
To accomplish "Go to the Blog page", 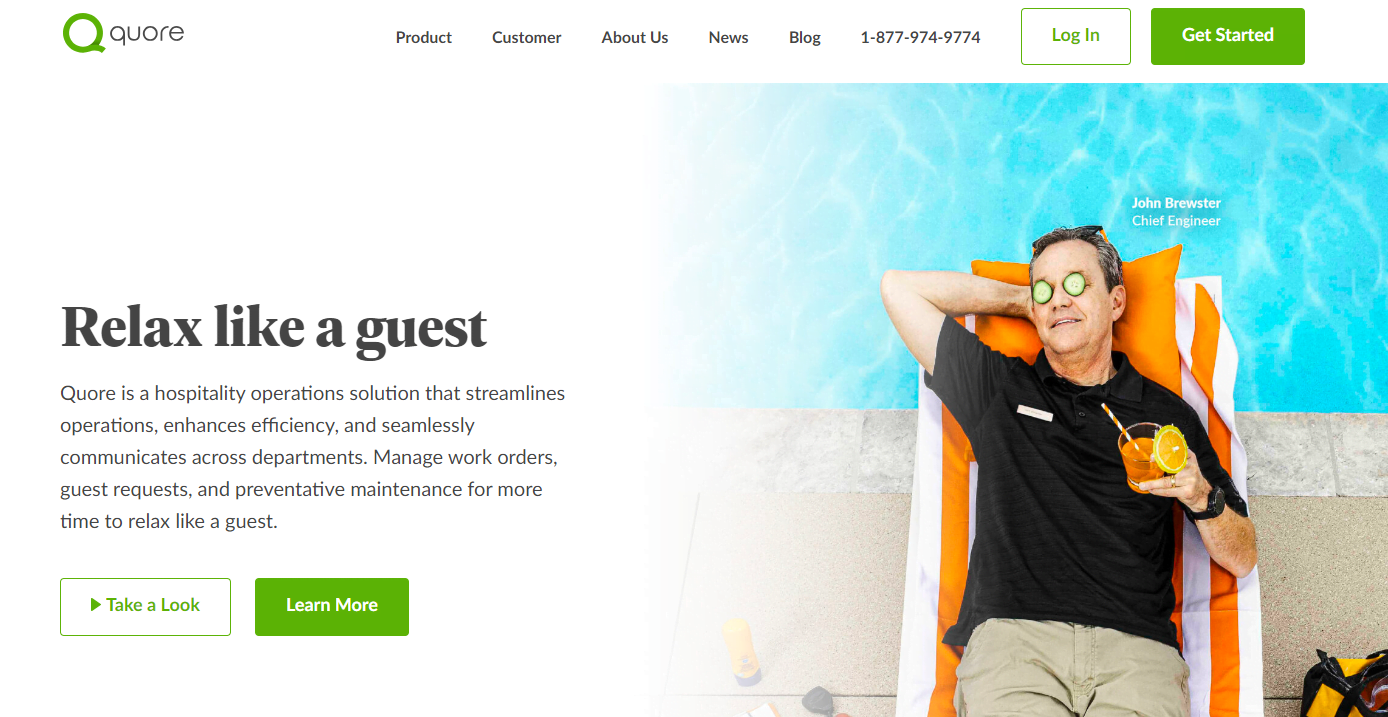I will pyautogui.click(x=805, y=37).
